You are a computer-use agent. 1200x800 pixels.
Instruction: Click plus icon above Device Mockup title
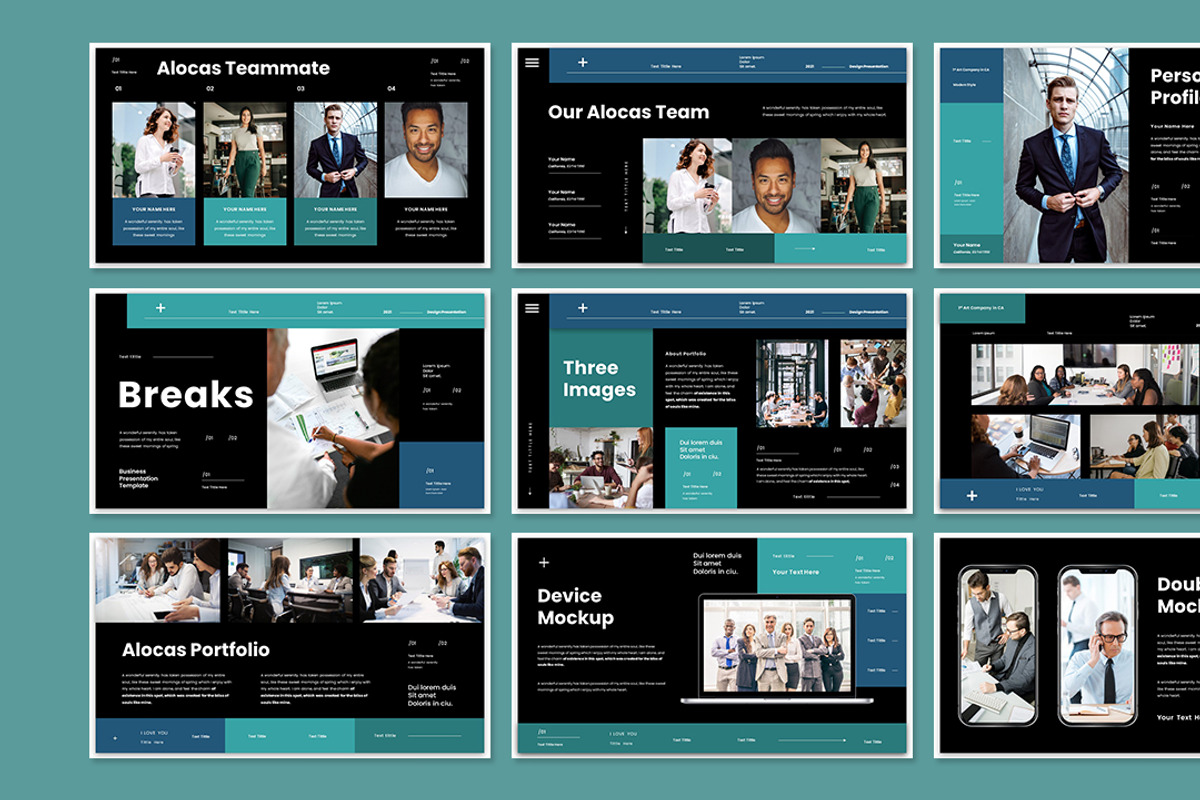pyautogui.click(x=544, y=563)
